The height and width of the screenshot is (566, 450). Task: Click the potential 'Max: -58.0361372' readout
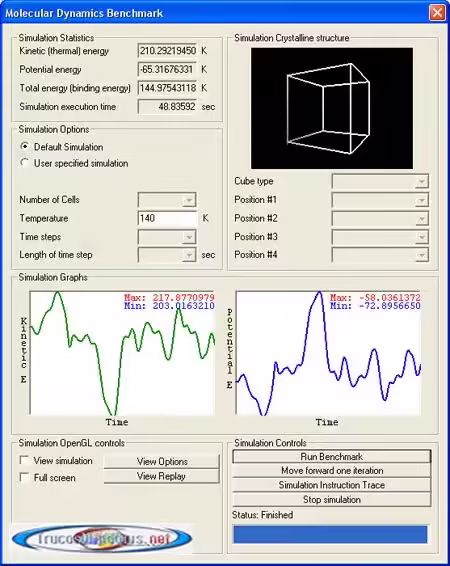coord(375,298)
